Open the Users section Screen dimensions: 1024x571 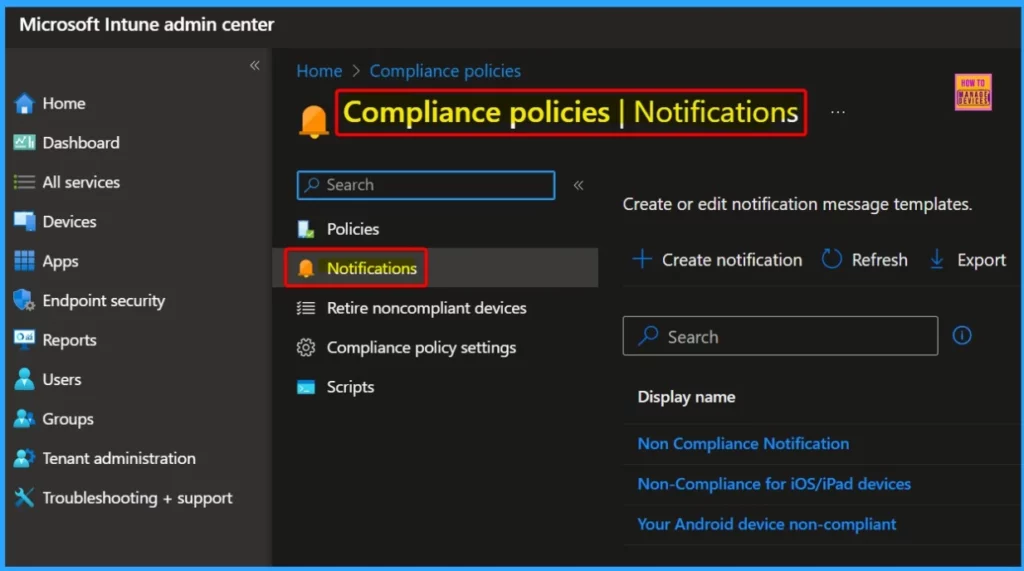62,379
